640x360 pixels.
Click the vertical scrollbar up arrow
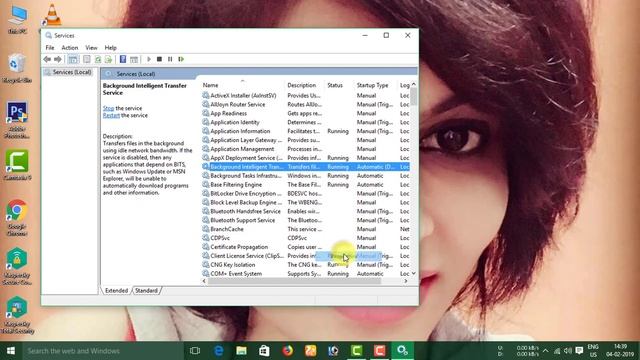point(414,84)
